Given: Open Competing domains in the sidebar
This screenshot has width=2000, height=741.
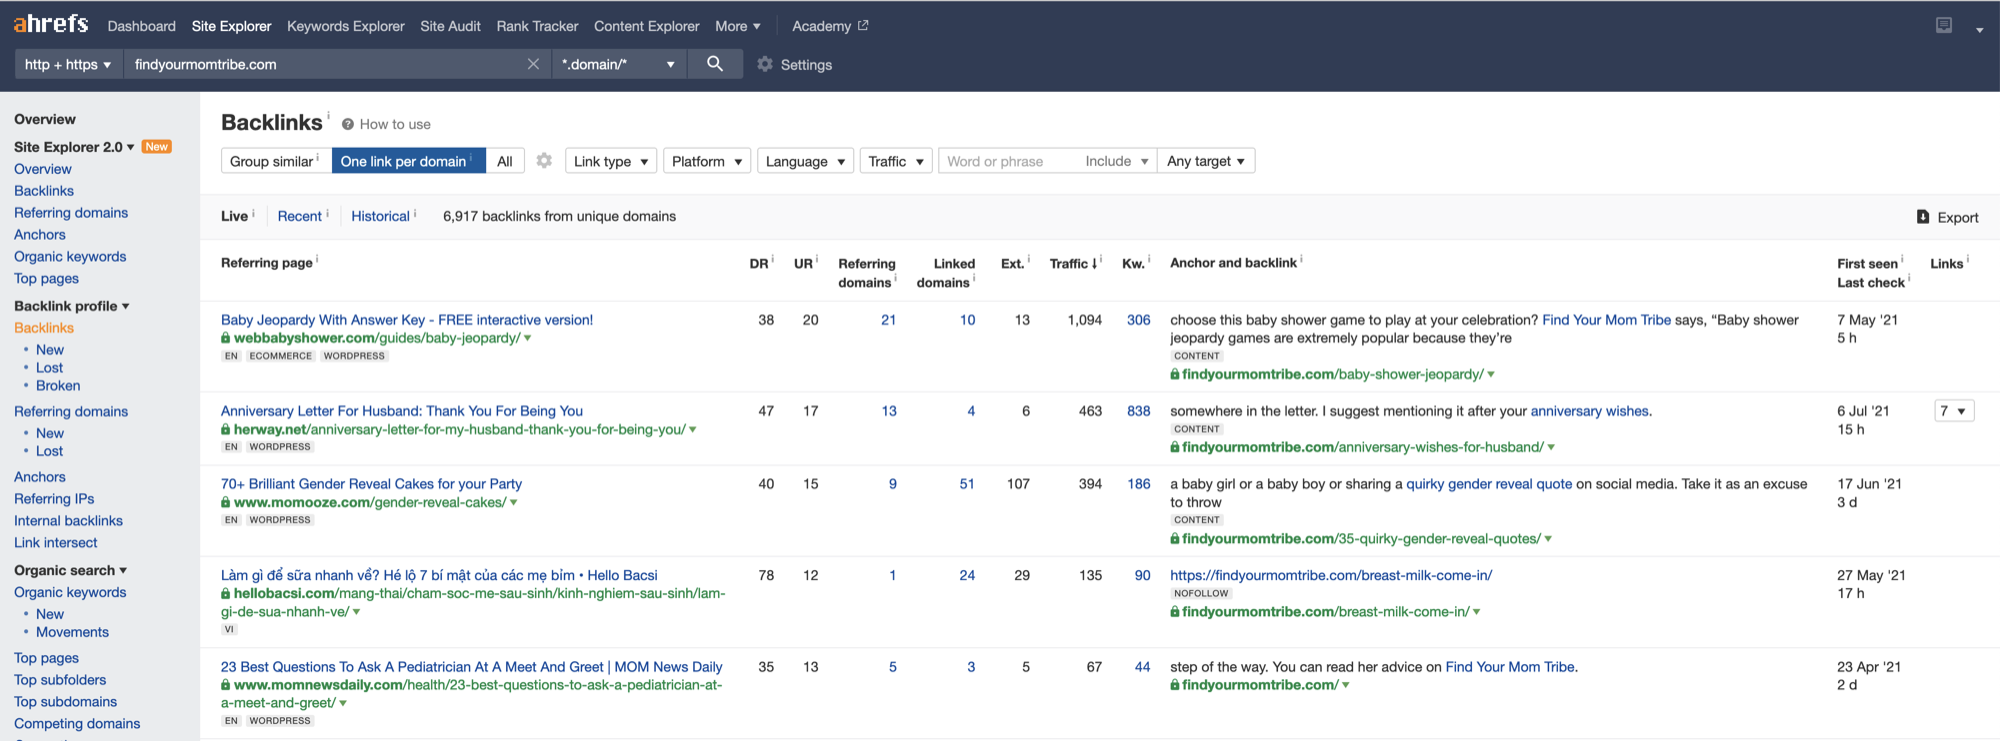Looking at the screenshot, I should pyautogui.click(x=77, y=724).
